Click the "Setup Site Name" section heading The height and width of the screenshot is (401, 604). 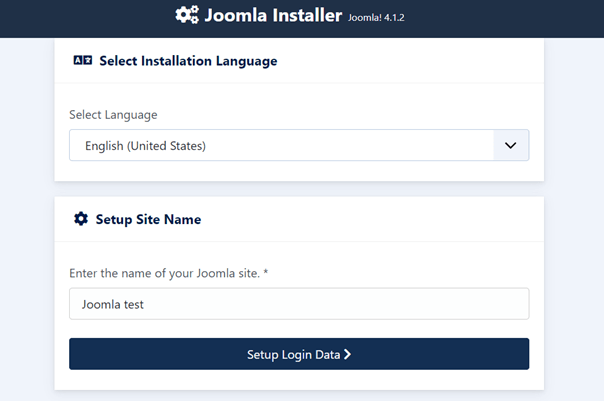pyautogui.click(x=148, y=219)
